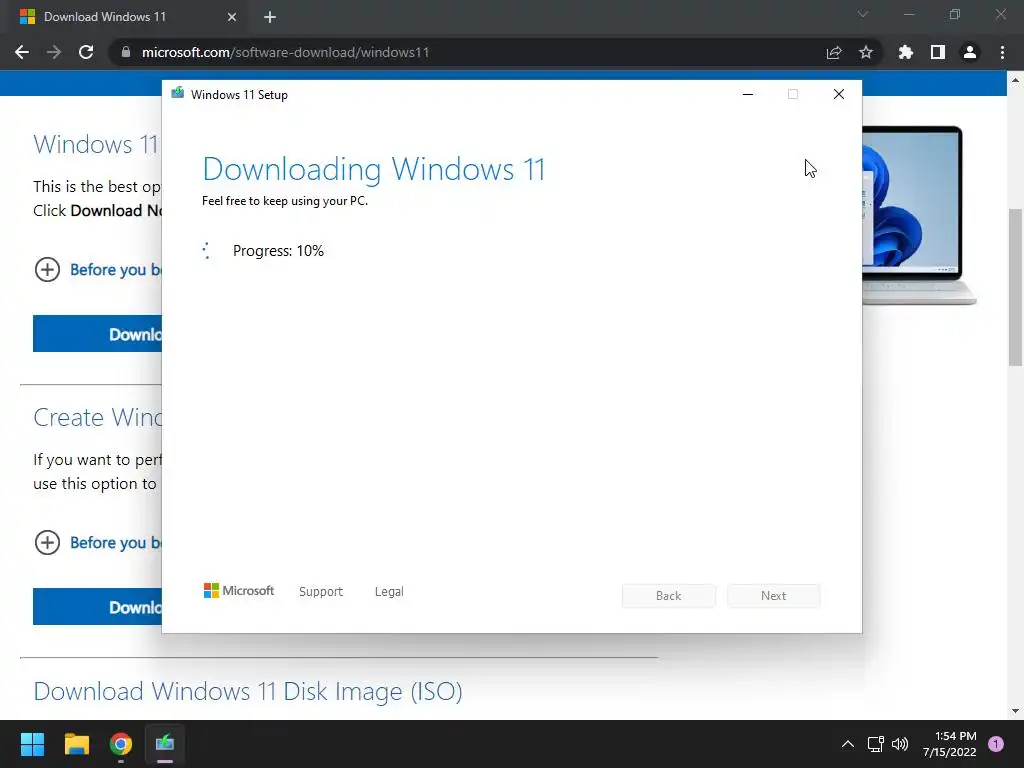The height and width of the screenshot is (768, 1024).
Task: Open the Chrome profile avatar icon
Action: pos(970,52)
